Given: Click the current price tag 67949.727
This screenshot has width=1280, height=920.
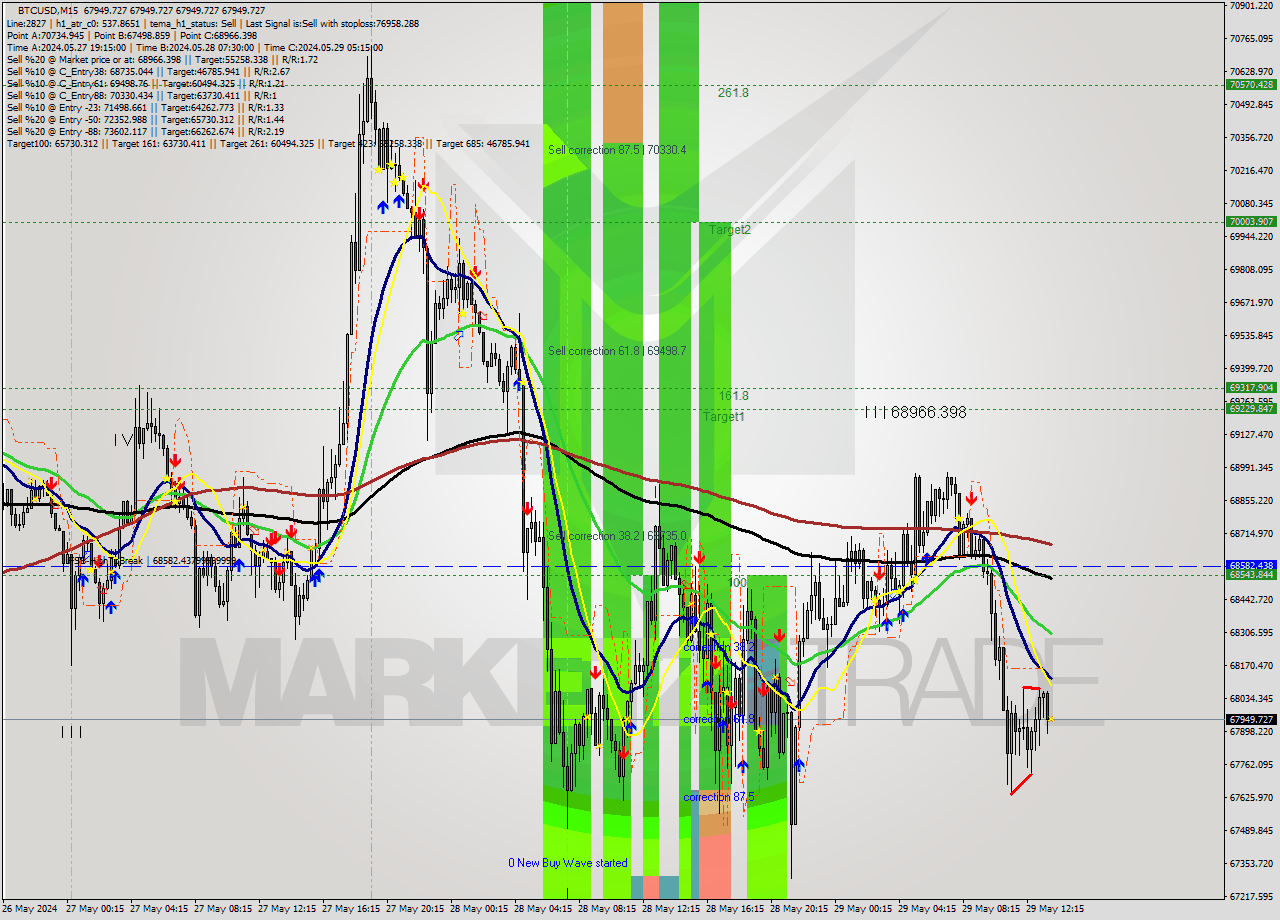Looking at the screenshot, I should (x=1251, y=719).
